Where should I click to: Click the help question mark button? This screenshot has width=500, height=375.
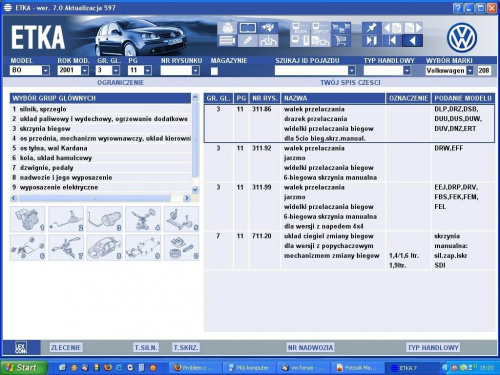[458, 8]
